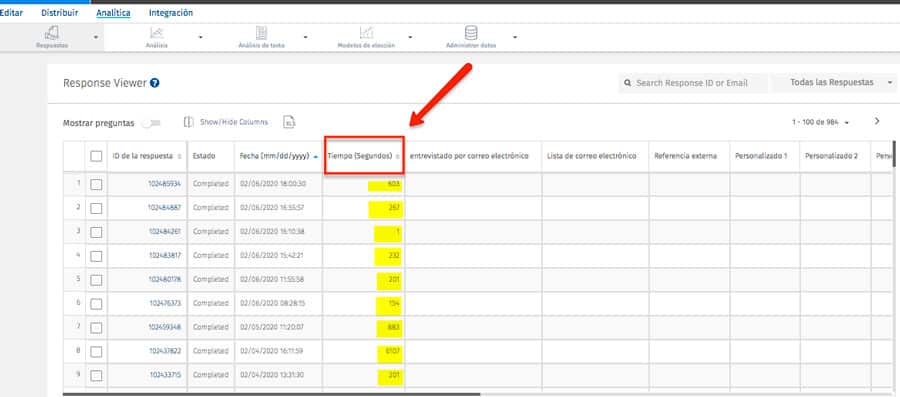The height and width of the screenshot is (397, 900).
Task: Check the box for response 102485934
Action: coord(96,185)
